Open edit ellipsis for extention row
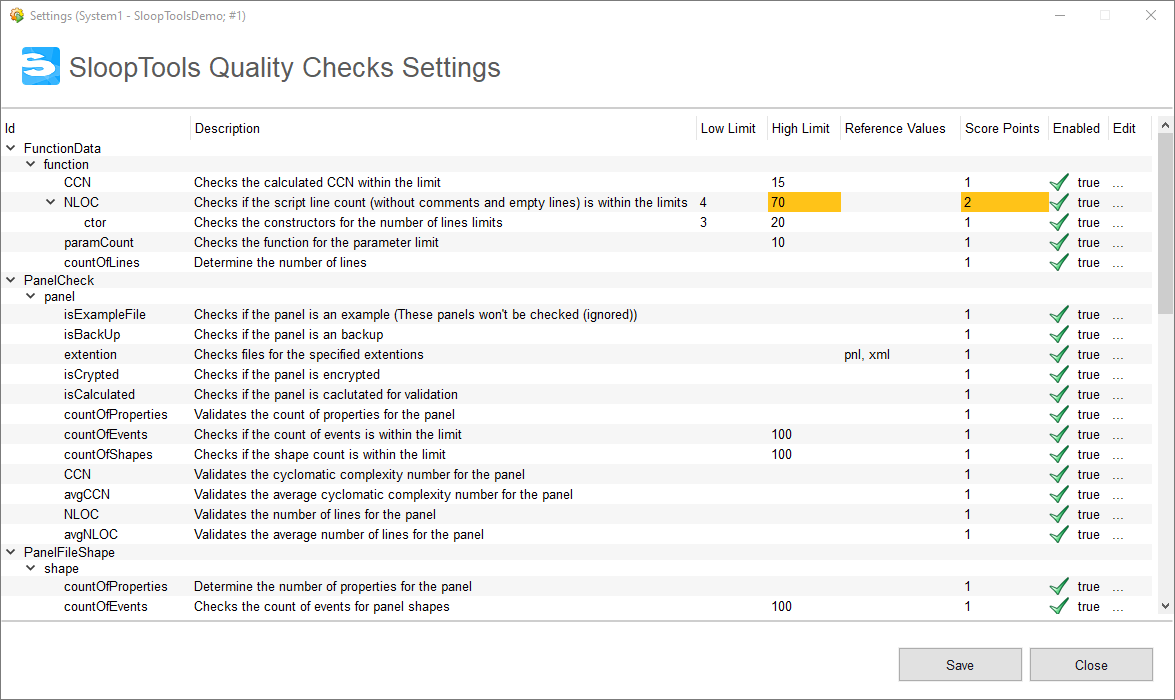Screen dimensions: 1175x700 click(1118, 356)
